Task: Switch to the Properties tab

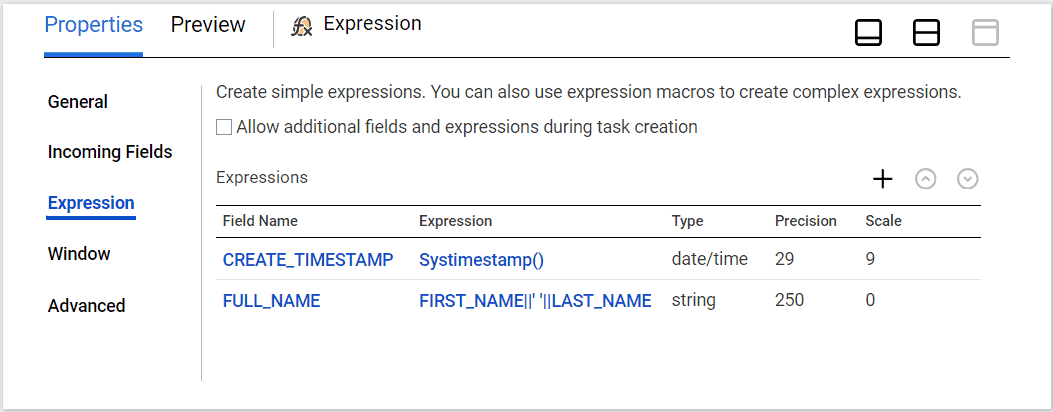Action: click(94, 25)
